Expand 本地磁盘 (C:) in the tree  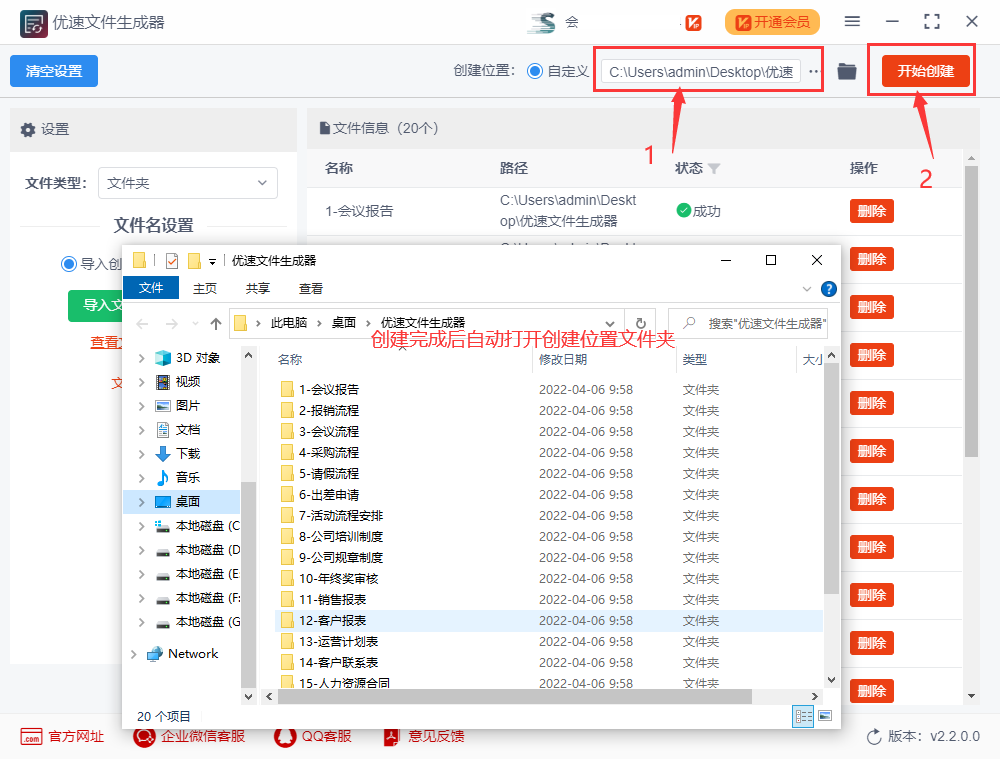(143, 525)
